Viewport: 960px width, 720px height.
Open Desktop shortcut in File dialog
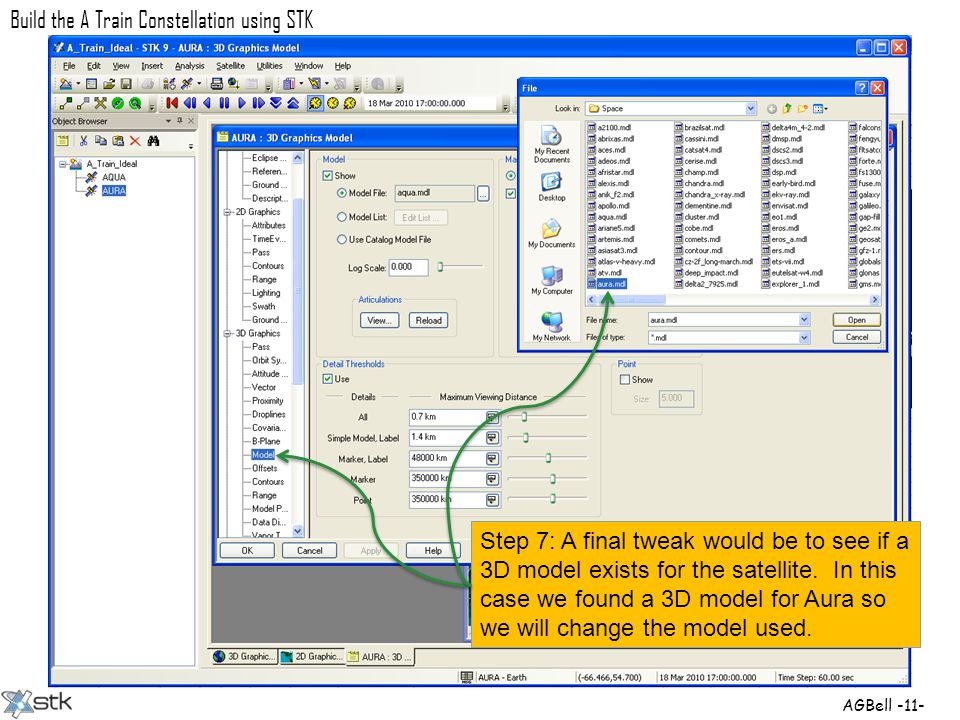(x=552, y=187)
